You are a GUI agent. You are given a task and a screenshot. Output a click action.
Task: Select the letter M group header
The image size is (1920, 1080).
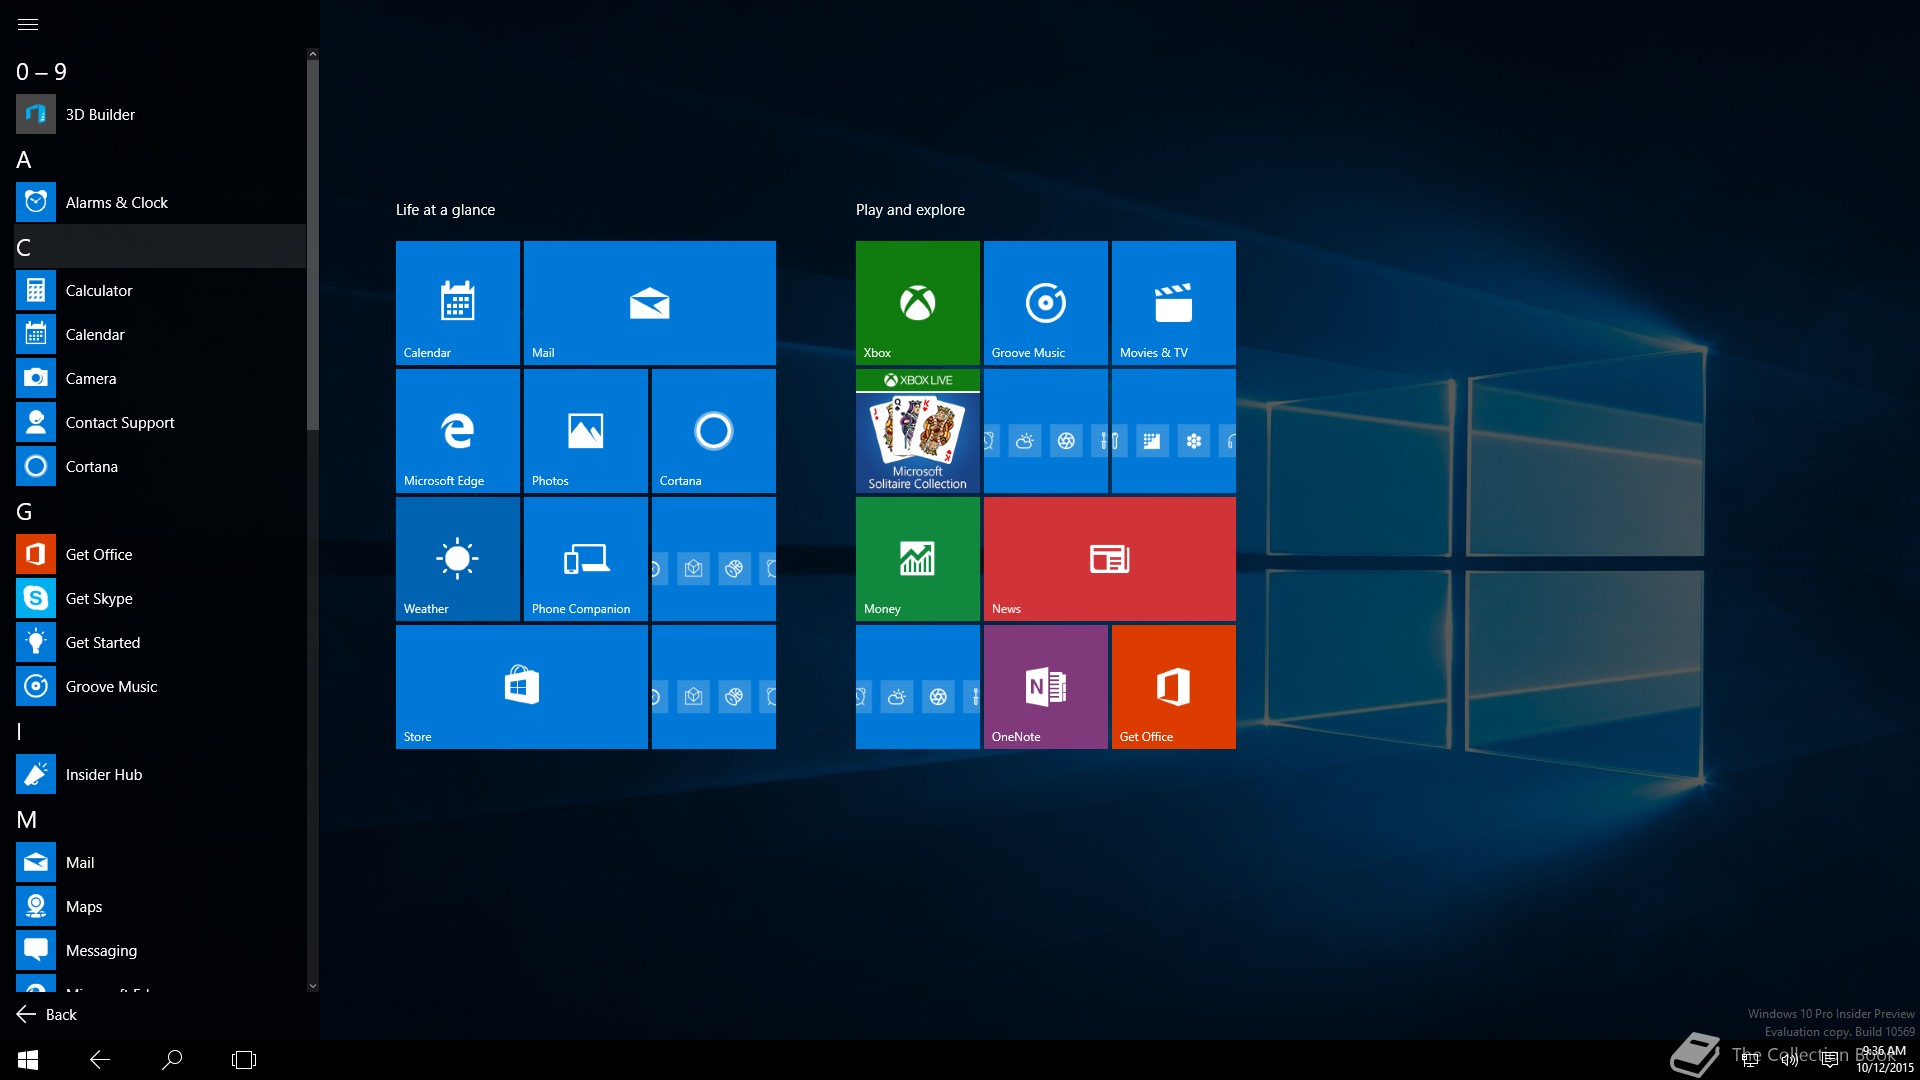(x=160, y=819)
